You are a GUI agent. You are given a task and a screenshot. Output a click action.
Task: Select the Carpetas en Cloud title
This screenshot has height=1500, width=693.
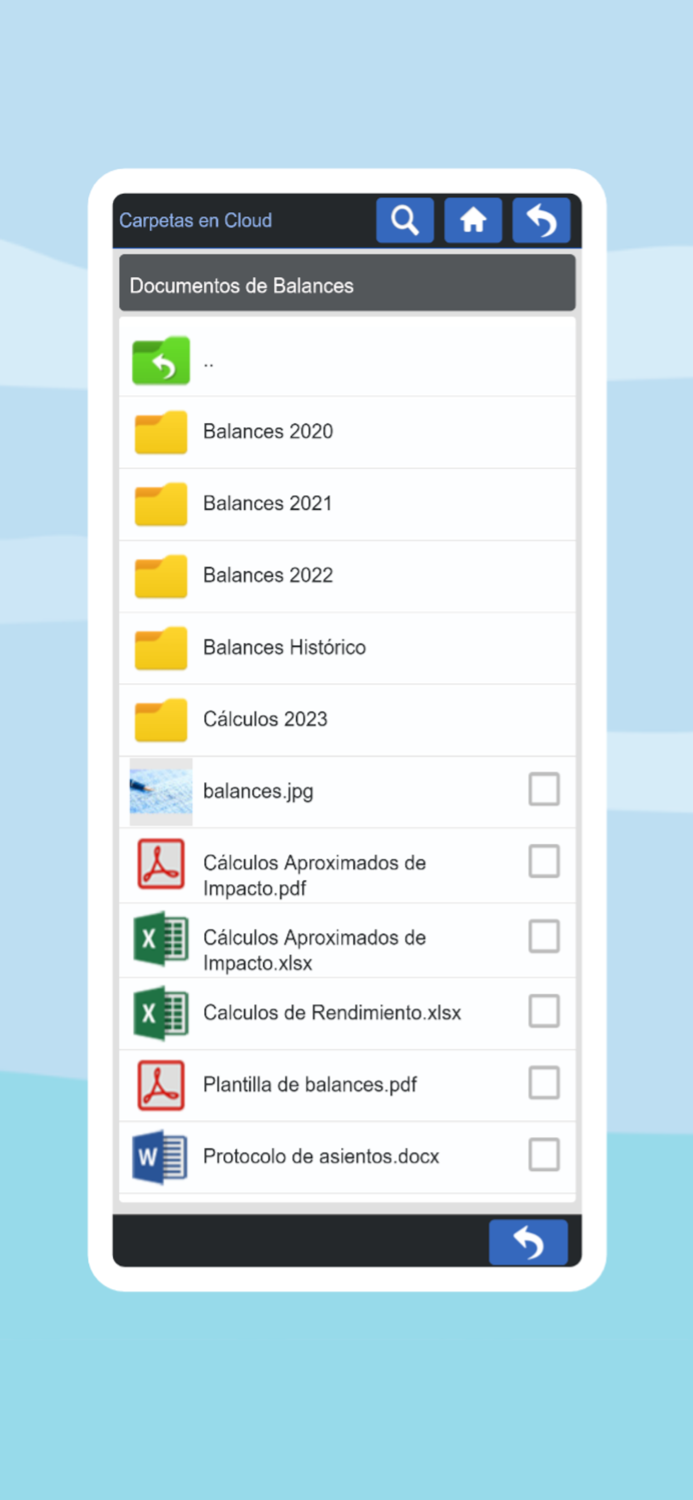tap(195, 220)
